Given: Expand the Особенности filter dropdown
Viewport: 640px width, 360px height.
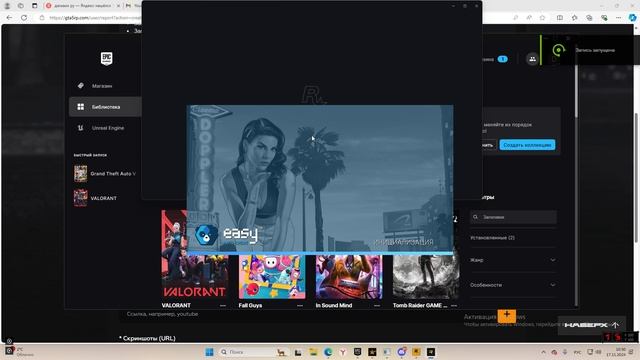Looking at the screenshot, I should (513, 285).
